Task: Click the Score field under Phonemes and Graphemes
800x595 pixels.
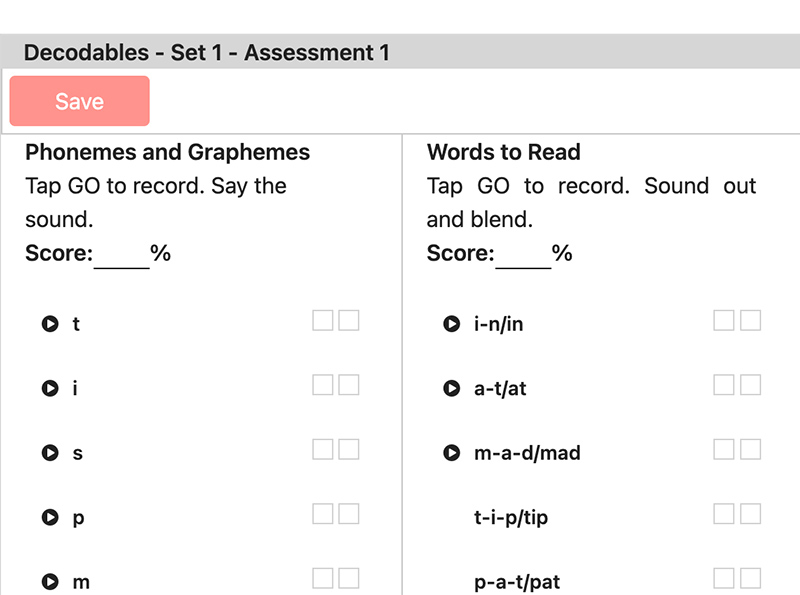Action: pos(120,252)
